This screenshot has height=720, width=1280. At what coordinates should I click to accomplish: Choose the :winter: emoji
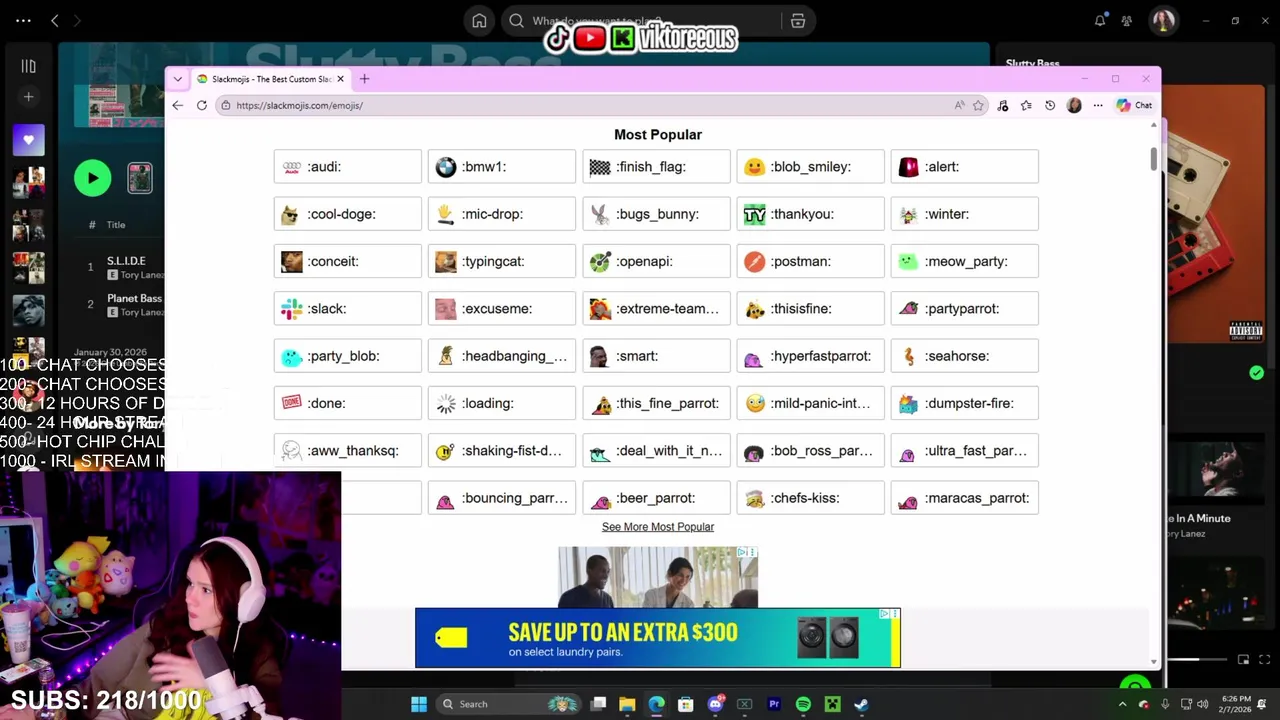(x=964, y=214)
